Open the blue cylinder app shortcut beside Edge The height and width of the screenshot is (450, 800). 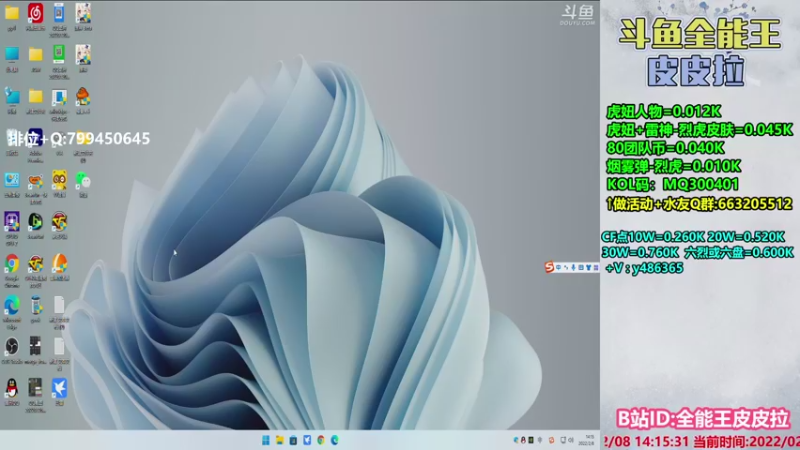tap(35, 306)
